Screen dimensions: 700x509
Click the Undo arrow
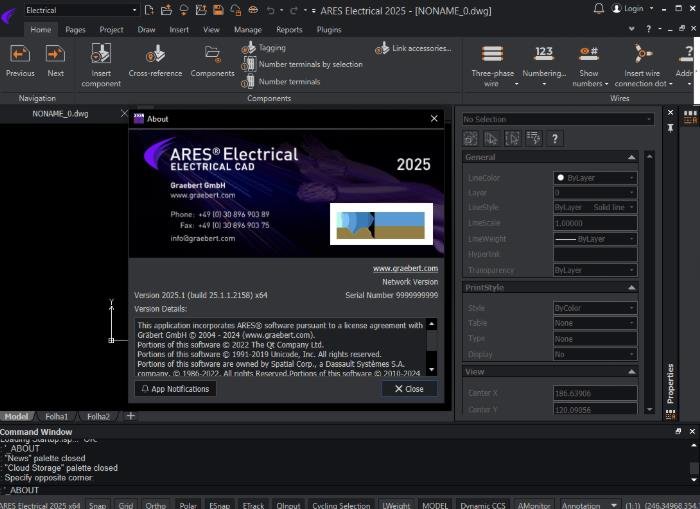[x=271, y=10]
